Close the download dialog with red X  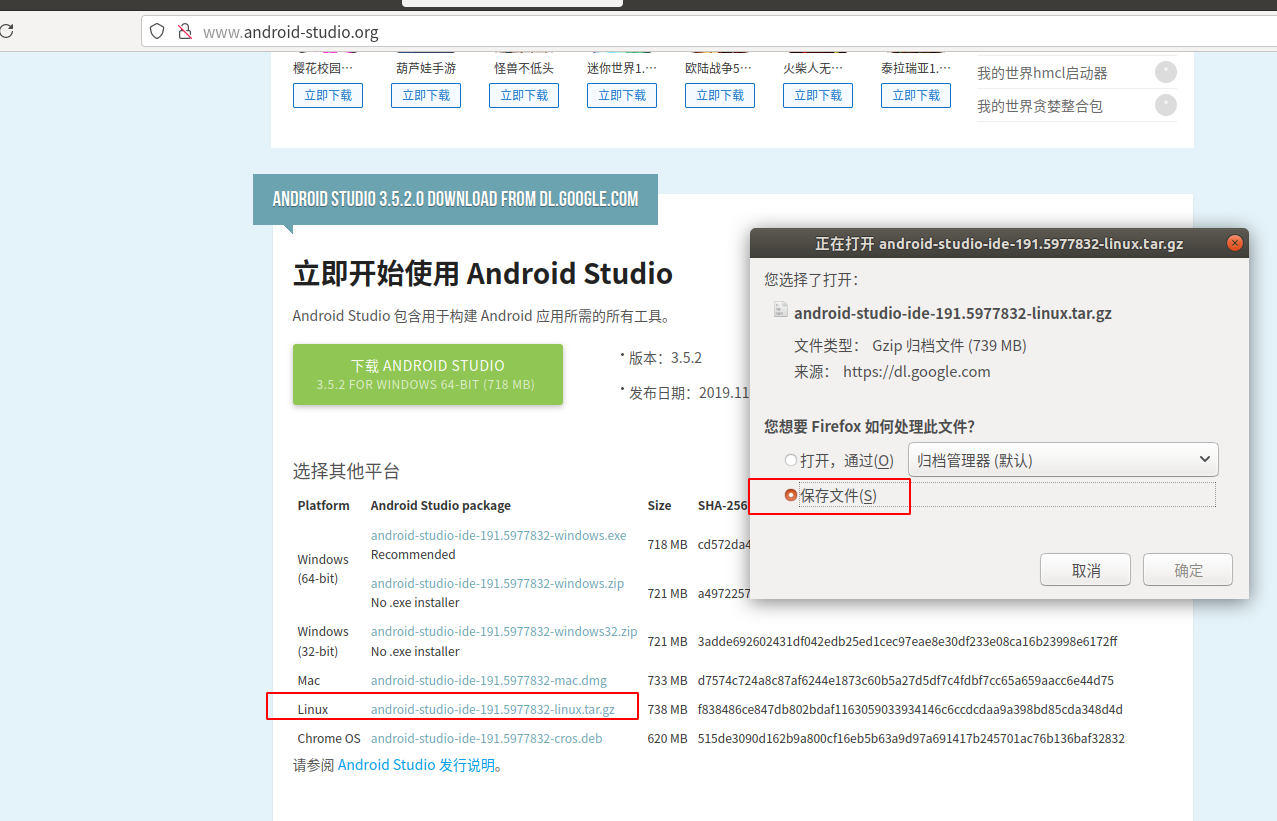(1235, 243)
